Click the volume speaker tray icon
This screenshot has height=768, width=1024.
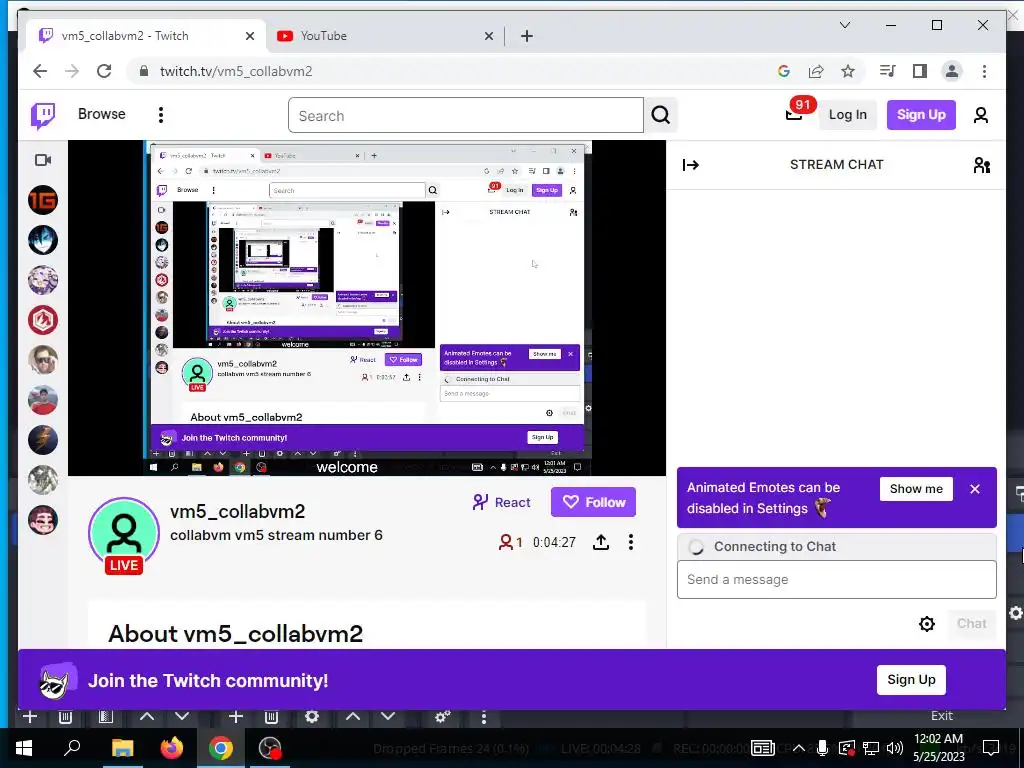895,748
